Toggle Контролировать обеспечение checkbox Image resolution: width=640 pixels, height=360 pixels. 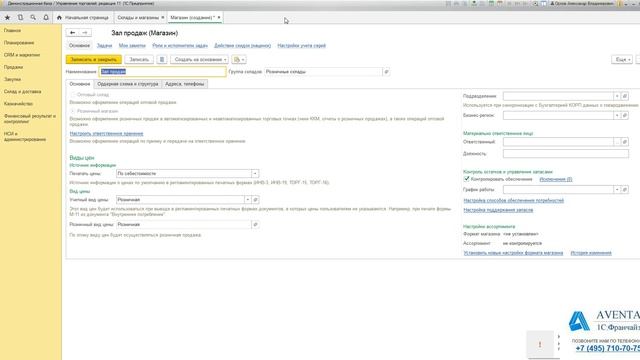[467, 179]
